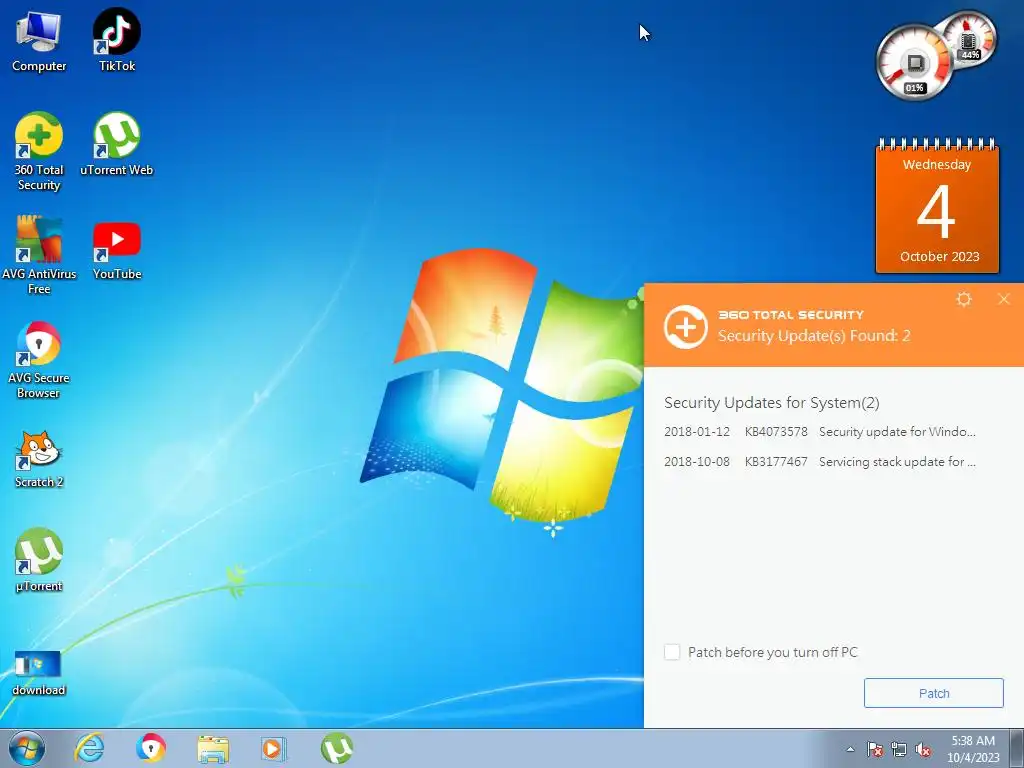Click 'Servicing stack update for ...' description

[897, 462]
